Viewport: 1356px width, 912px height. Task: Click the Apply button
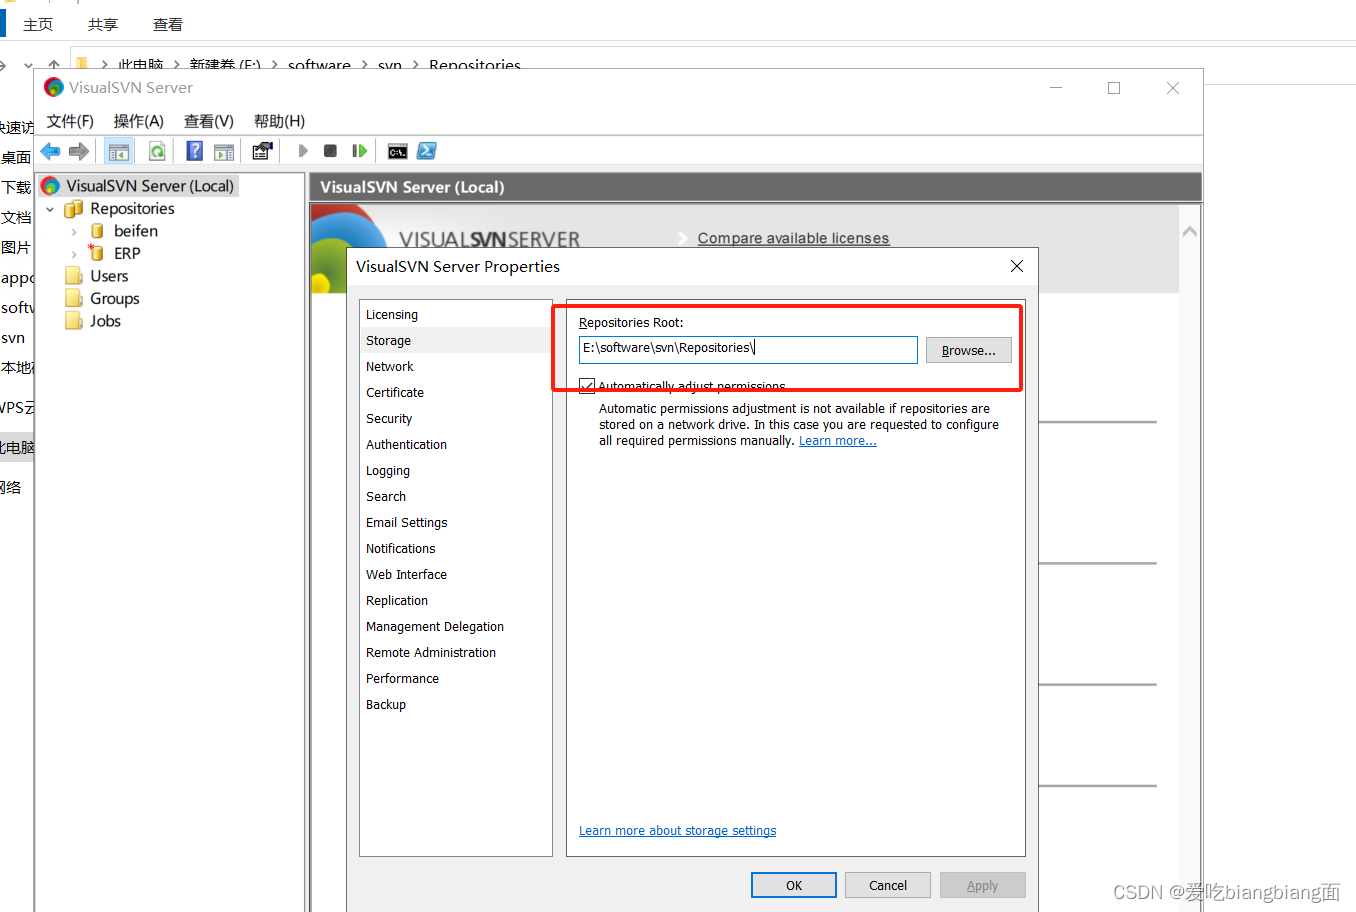(982, 885)
